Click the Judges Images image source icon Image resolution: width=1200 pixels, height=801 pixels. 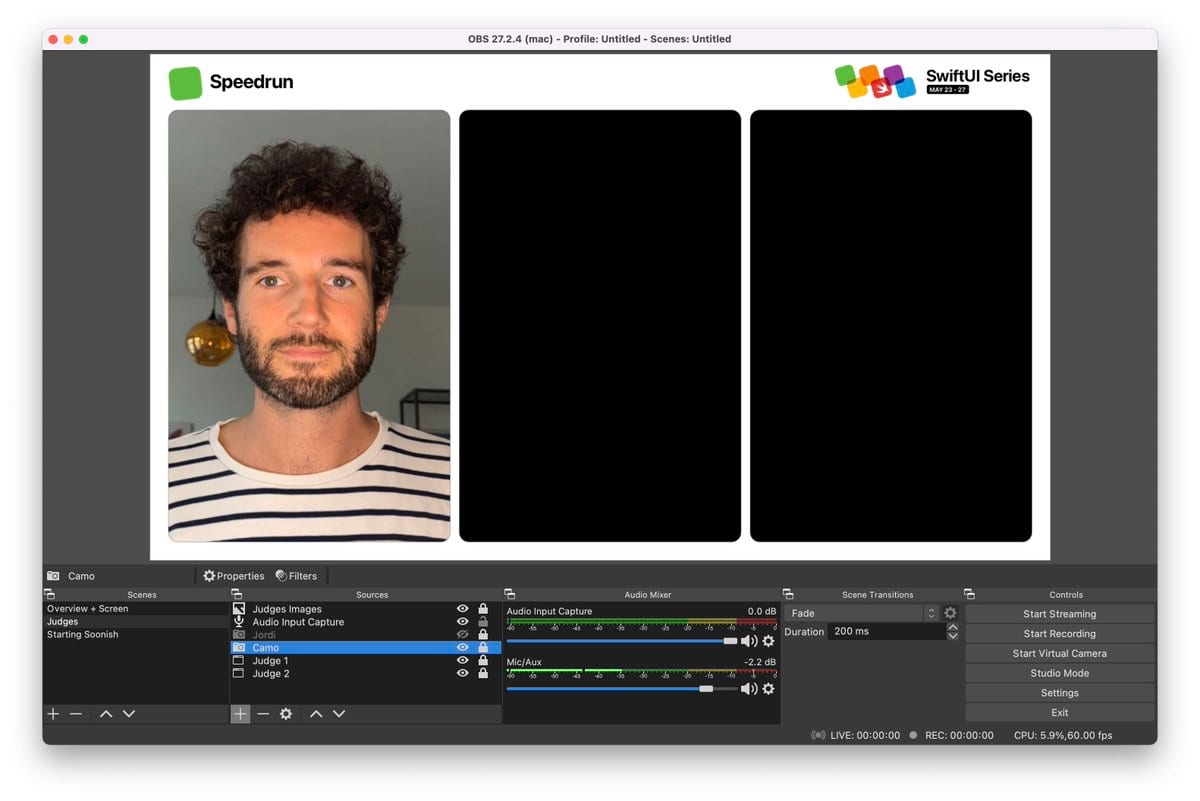pyautogui.click(x=239, y=609)
